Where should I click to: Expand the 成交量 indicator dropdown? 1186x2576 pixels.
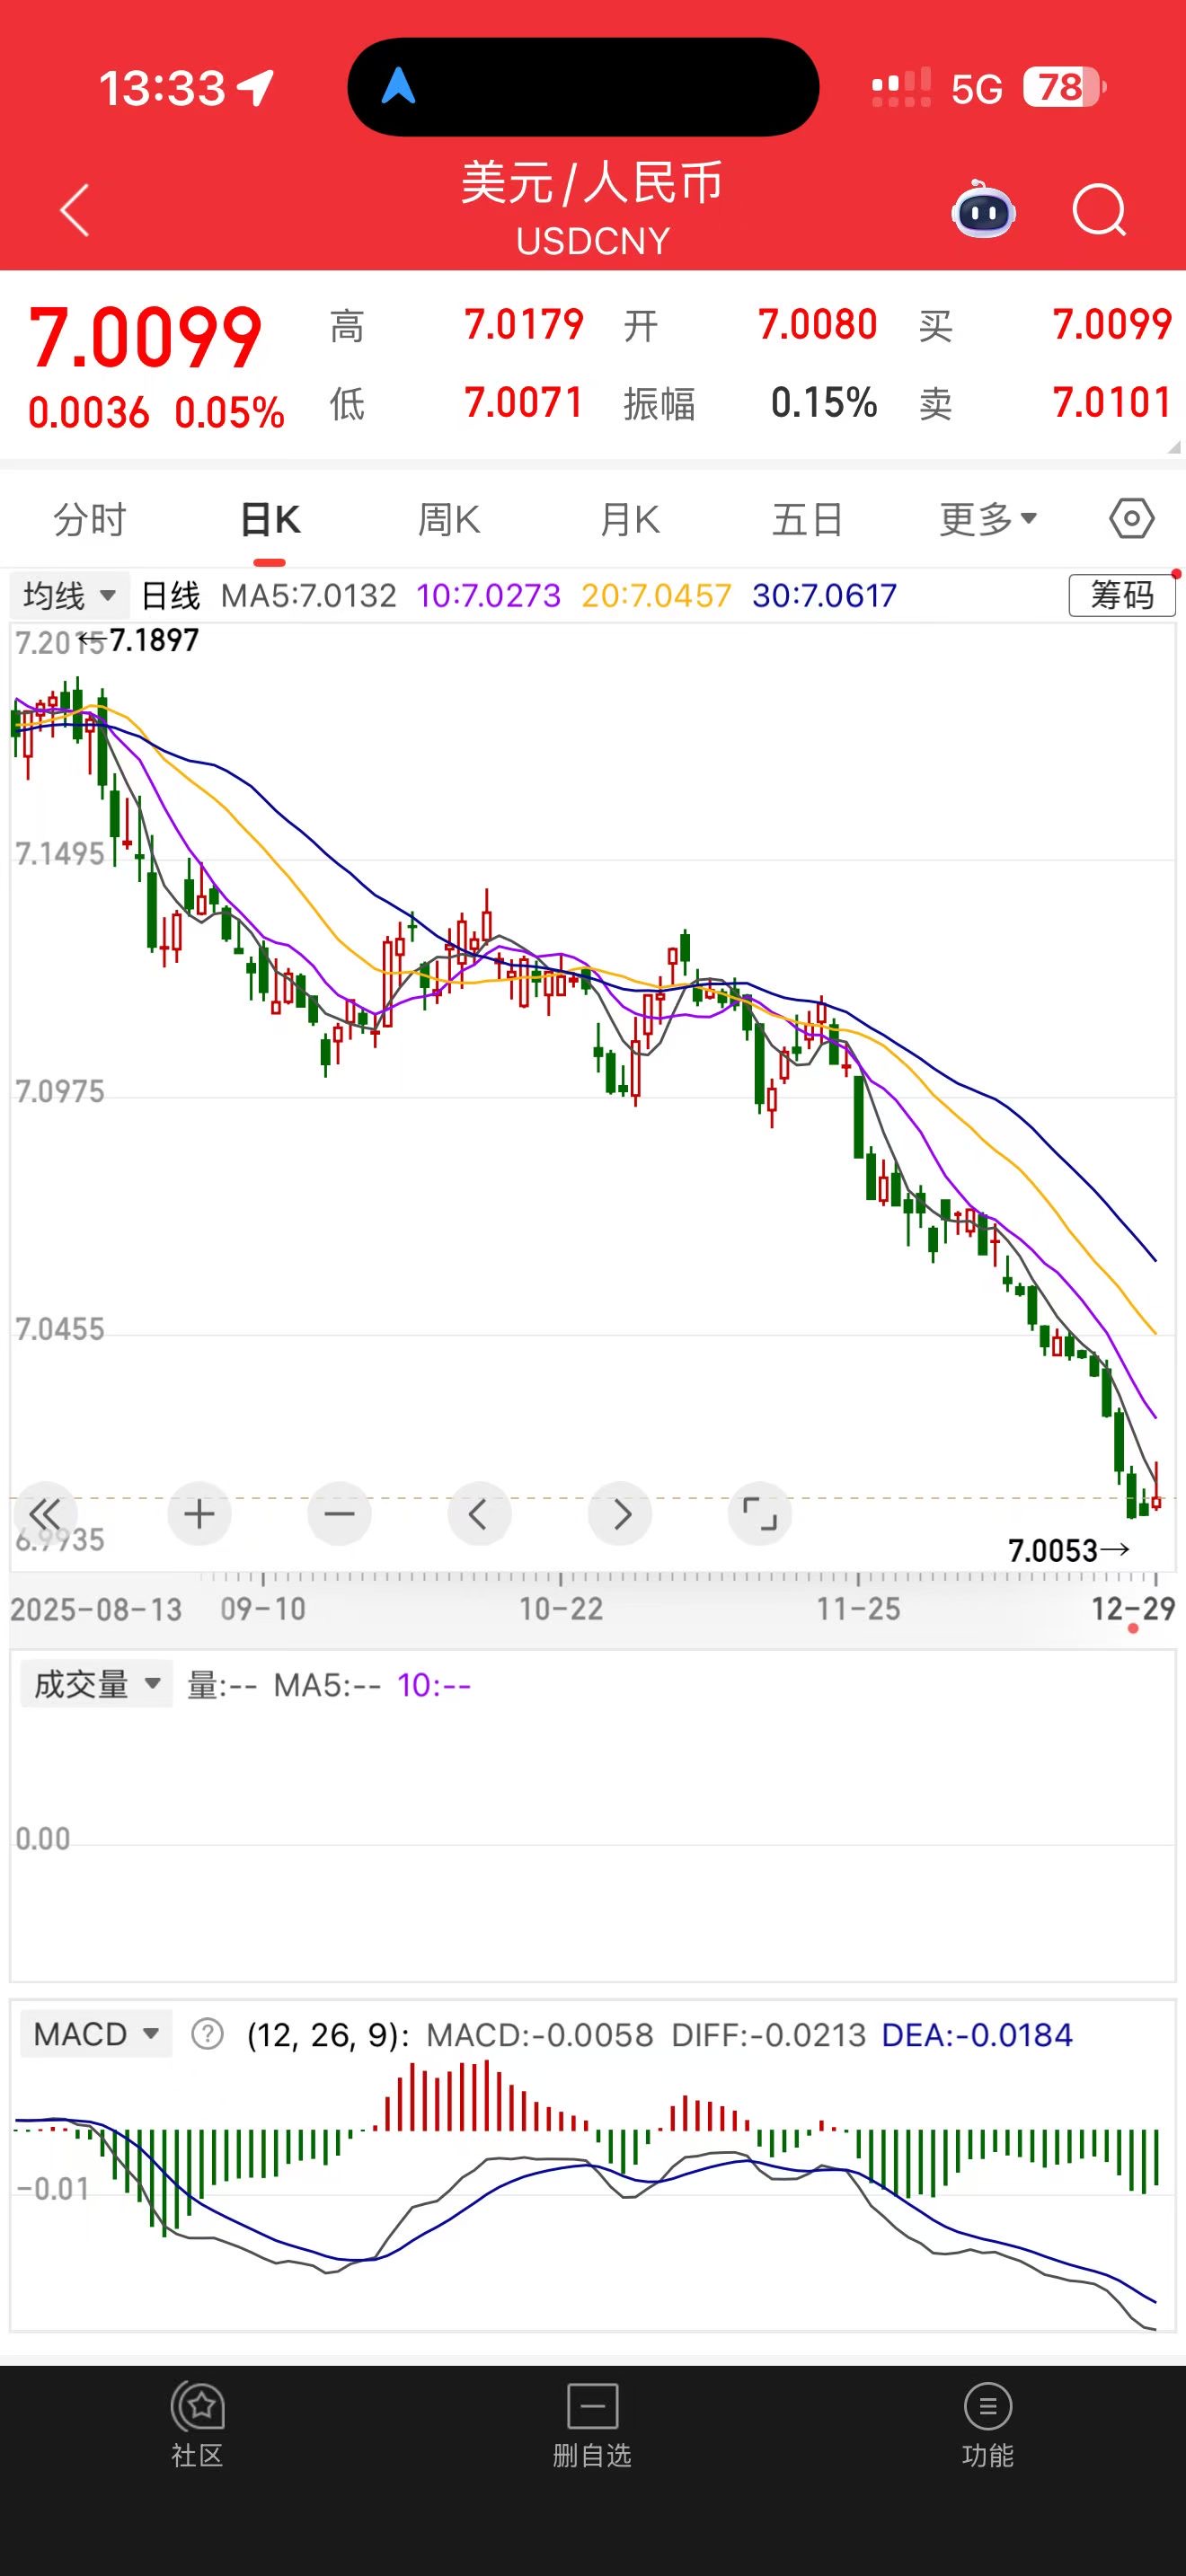pyautogui.click(x=96, y=1685)
